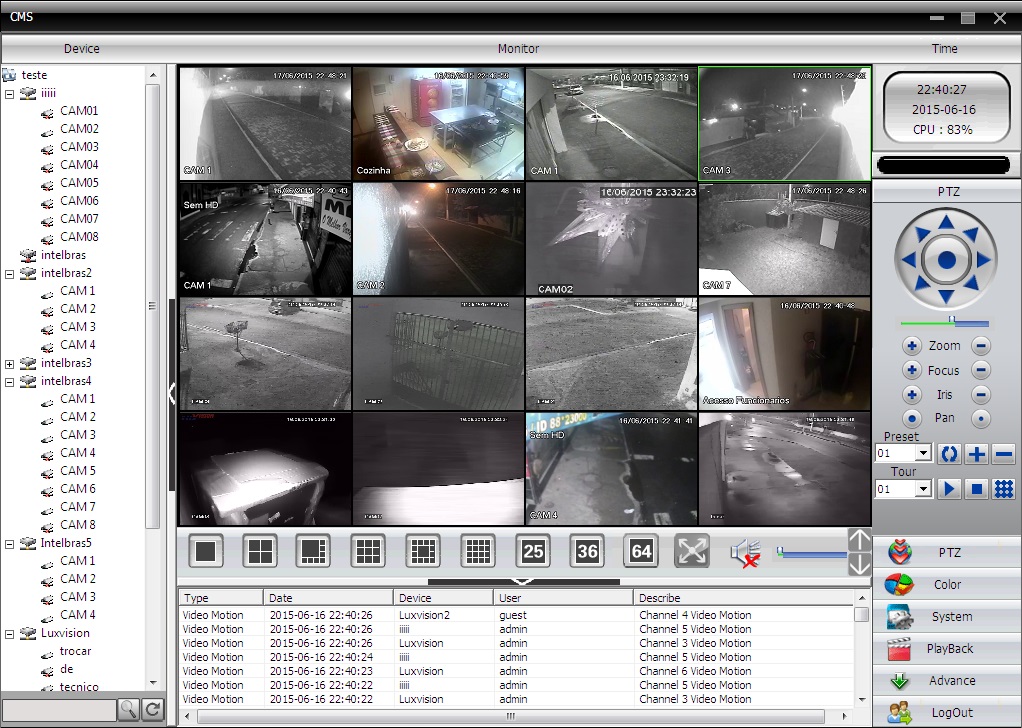Open the PlayBack panel
This screenshot has height=728, width=1022.
coord(947,648)
